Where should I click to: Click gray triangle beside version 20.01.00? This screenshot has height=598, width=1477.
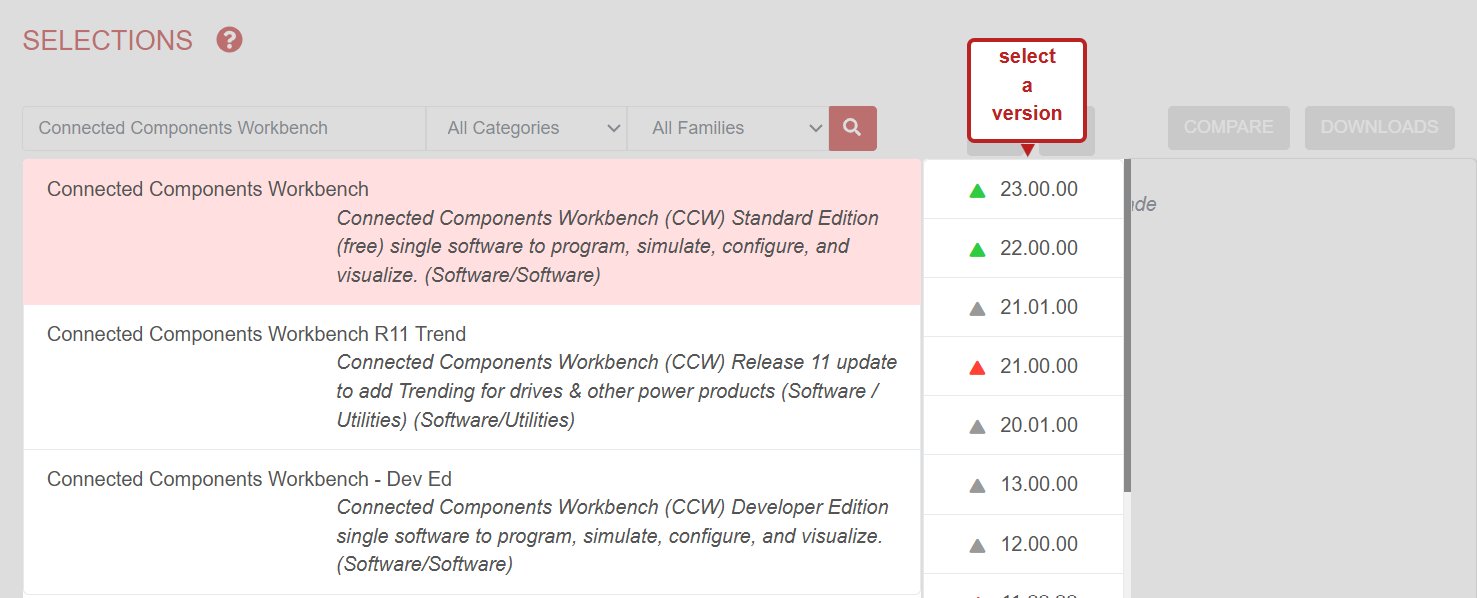point(977,426)
